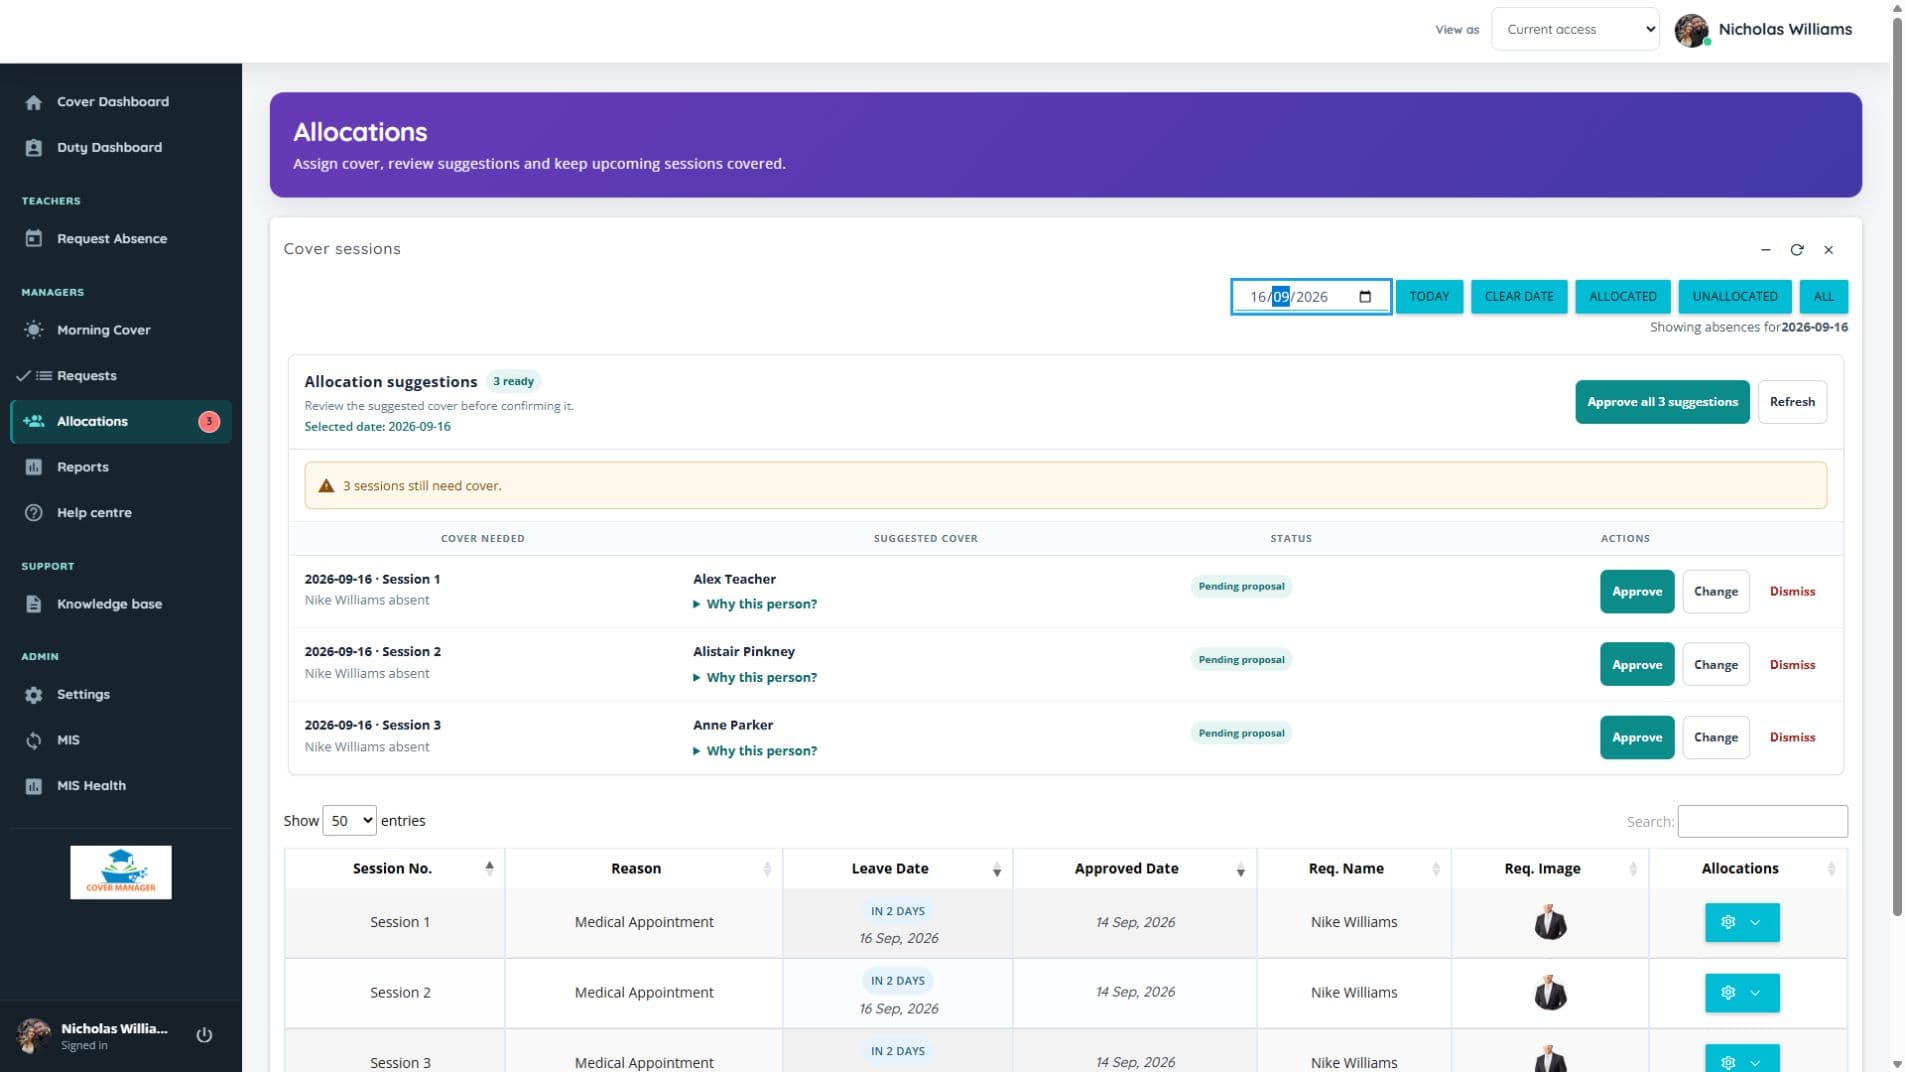The height and width of the screenshot is (1072, 1905).
Task: Open the Cover Dashboard home icon
Action: (x=33, y=102)
